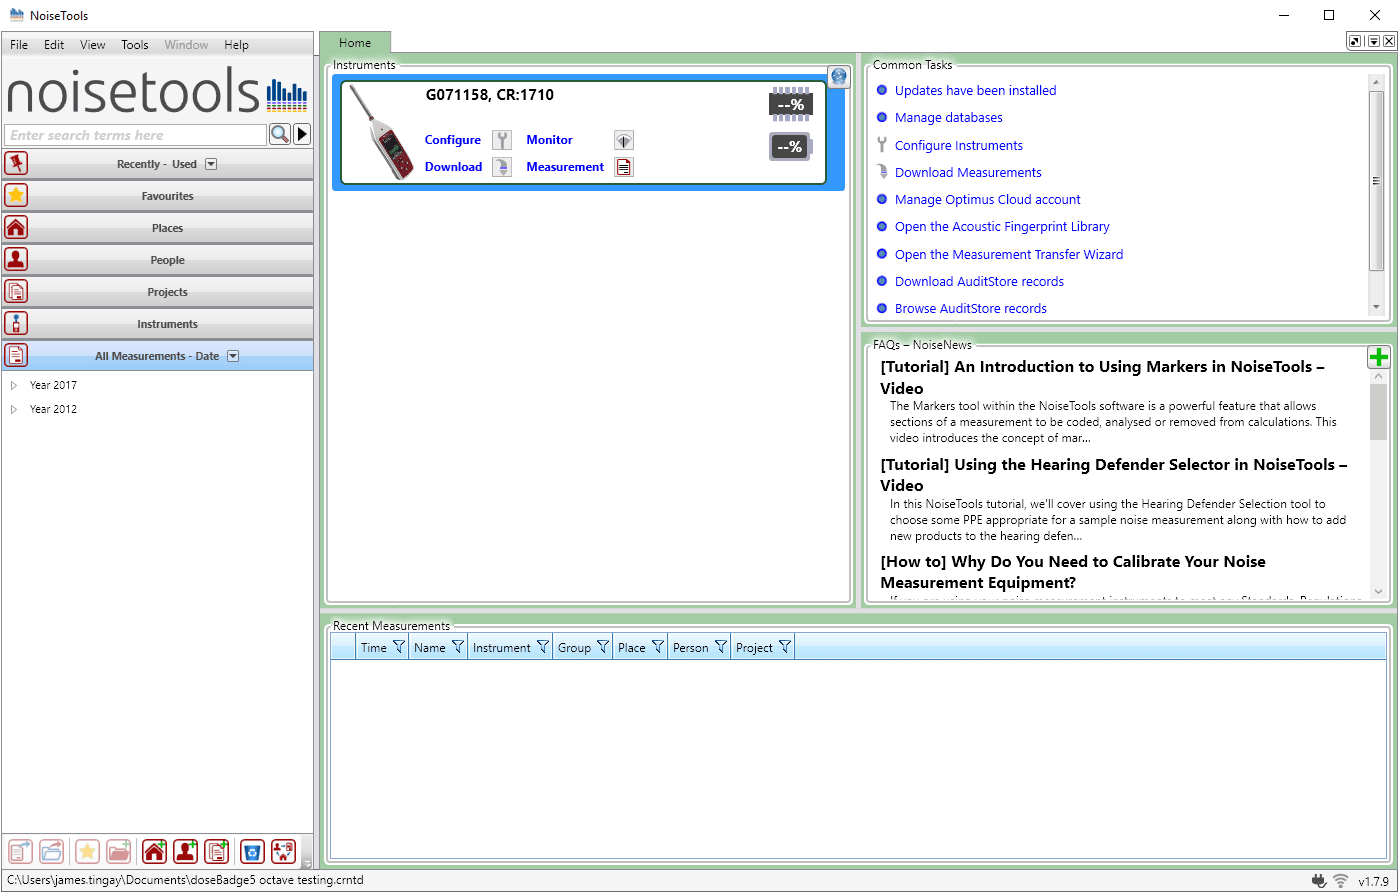Open the Edit menu
The image size is (1399, 893).
pos(54,45)
